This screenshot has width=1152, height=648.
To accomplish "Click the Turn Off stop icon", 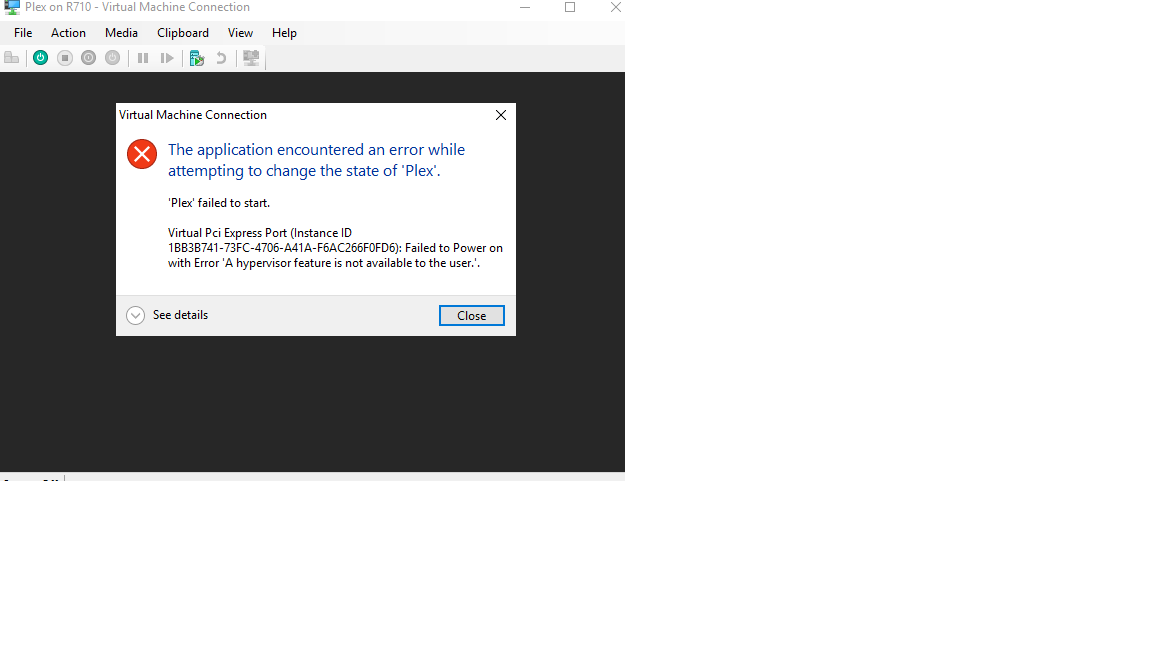I will tap(65, 58).
